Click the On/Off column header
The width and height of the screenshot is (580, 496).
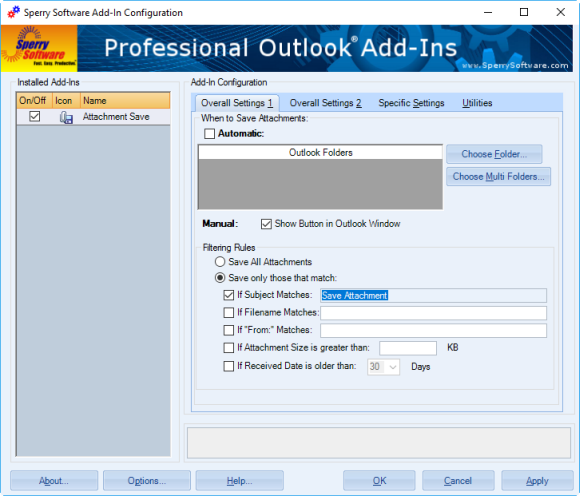34,101
